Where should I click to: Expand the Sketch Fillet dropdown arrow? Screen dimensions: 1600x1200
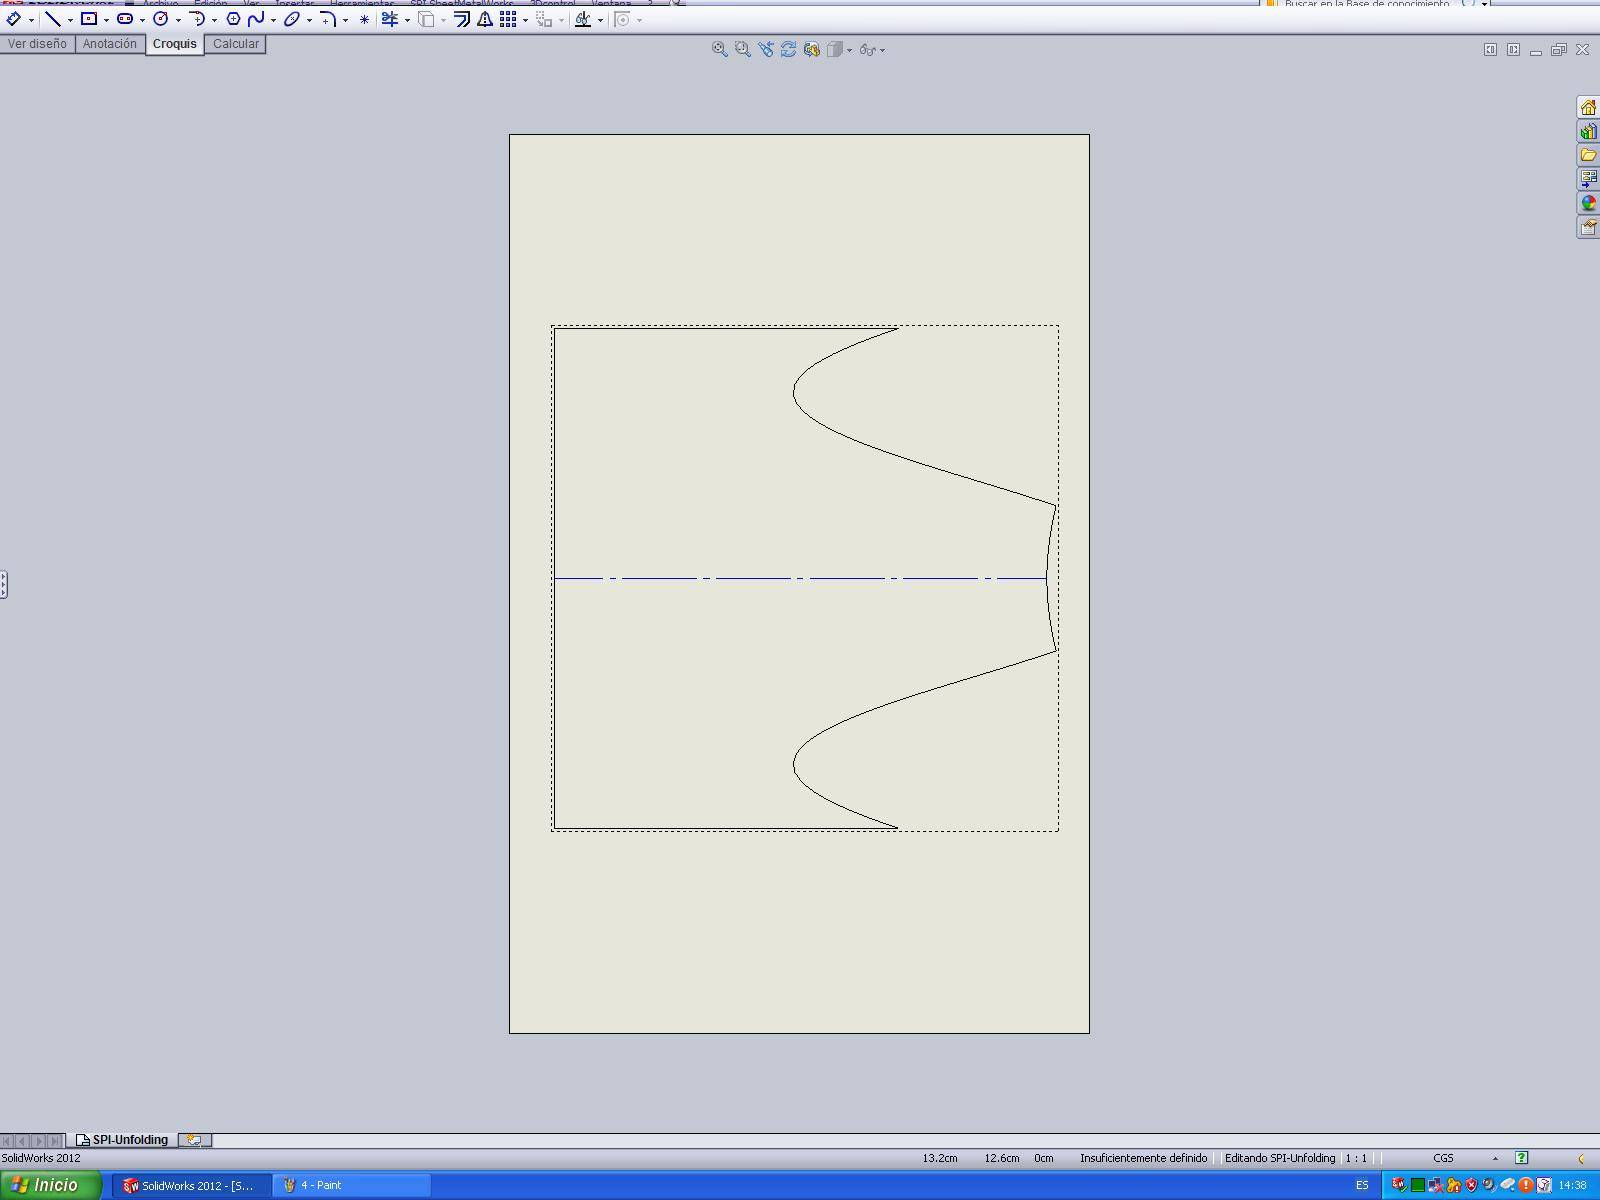tap(345, 20)
